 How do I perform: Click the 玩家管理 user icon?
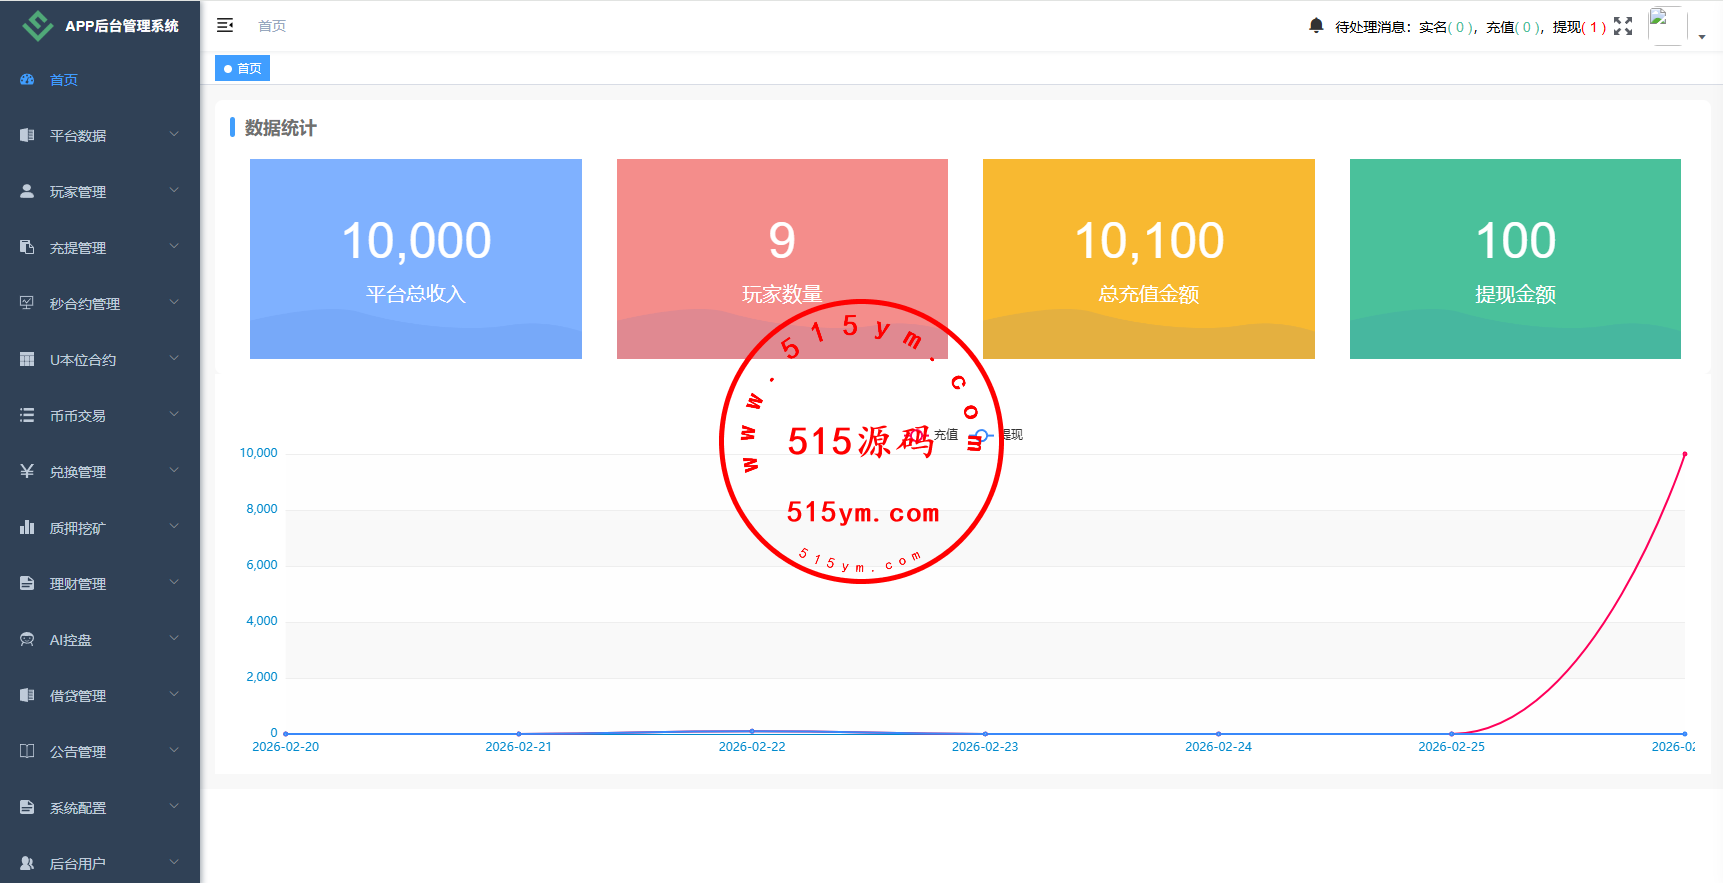tap(27, 191)
